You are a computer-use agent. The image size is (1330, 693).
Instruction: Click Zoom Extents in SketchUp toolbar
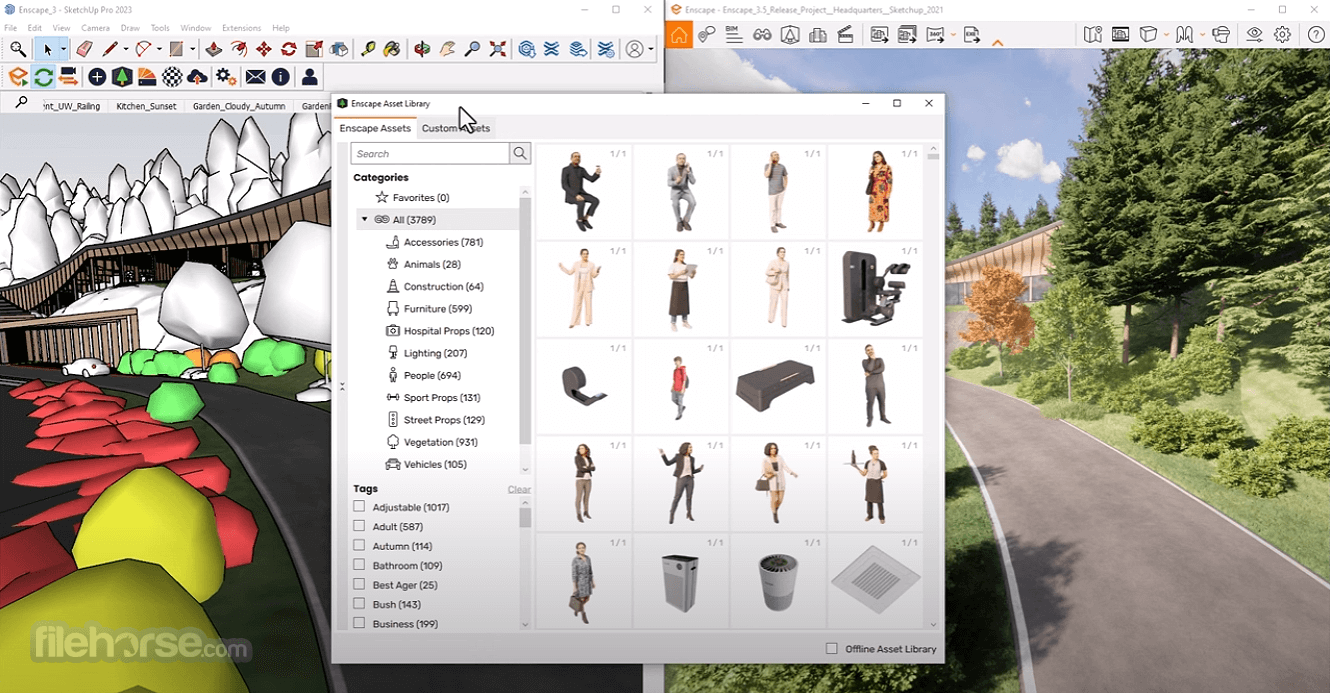coord(498,49)
